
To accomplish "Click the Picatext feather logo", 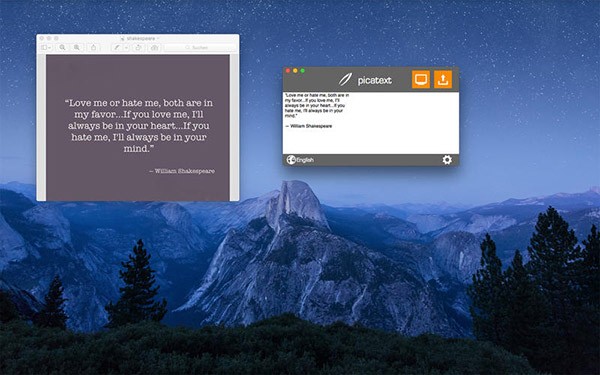I will [345, 79].
